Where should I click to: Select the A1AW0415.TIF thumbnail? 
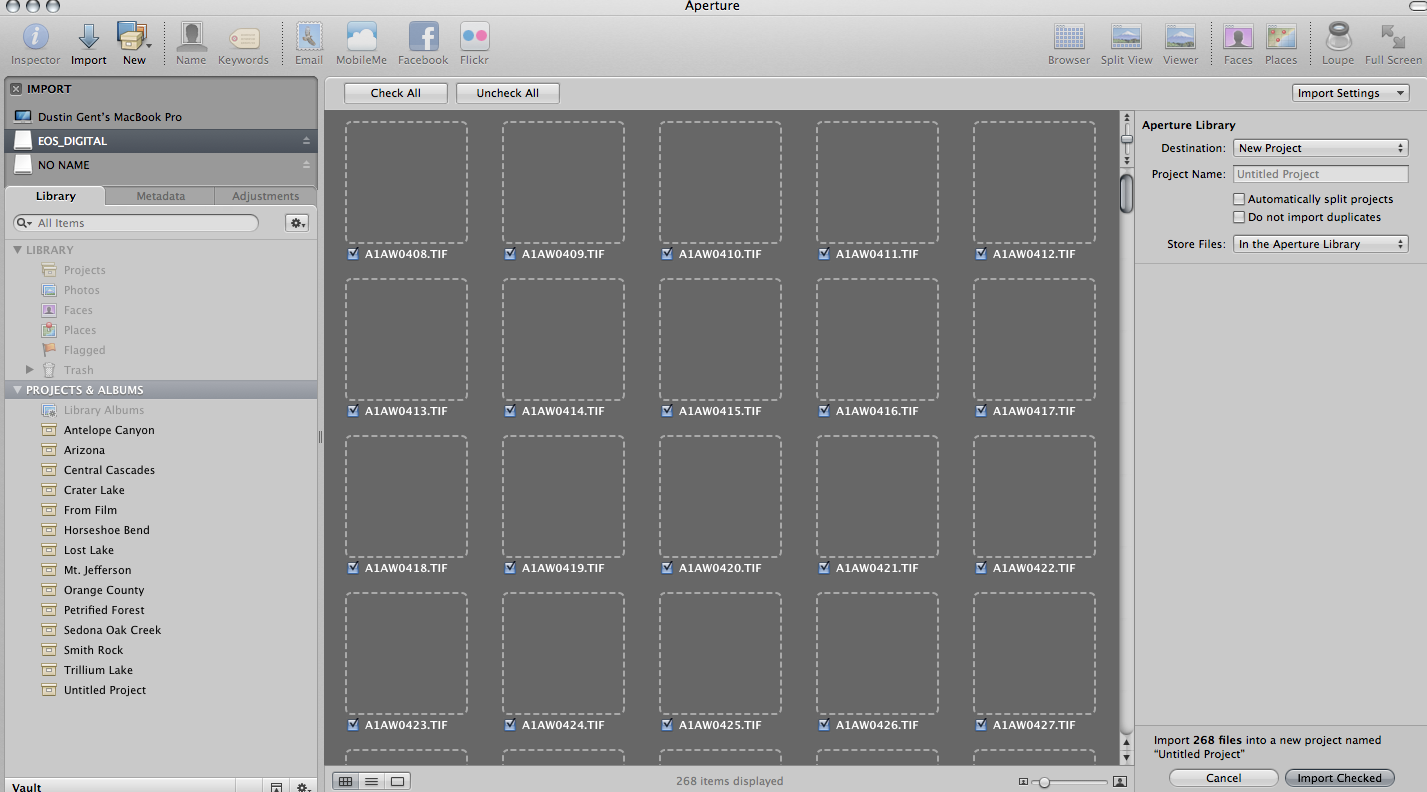(x=720, y=339)
